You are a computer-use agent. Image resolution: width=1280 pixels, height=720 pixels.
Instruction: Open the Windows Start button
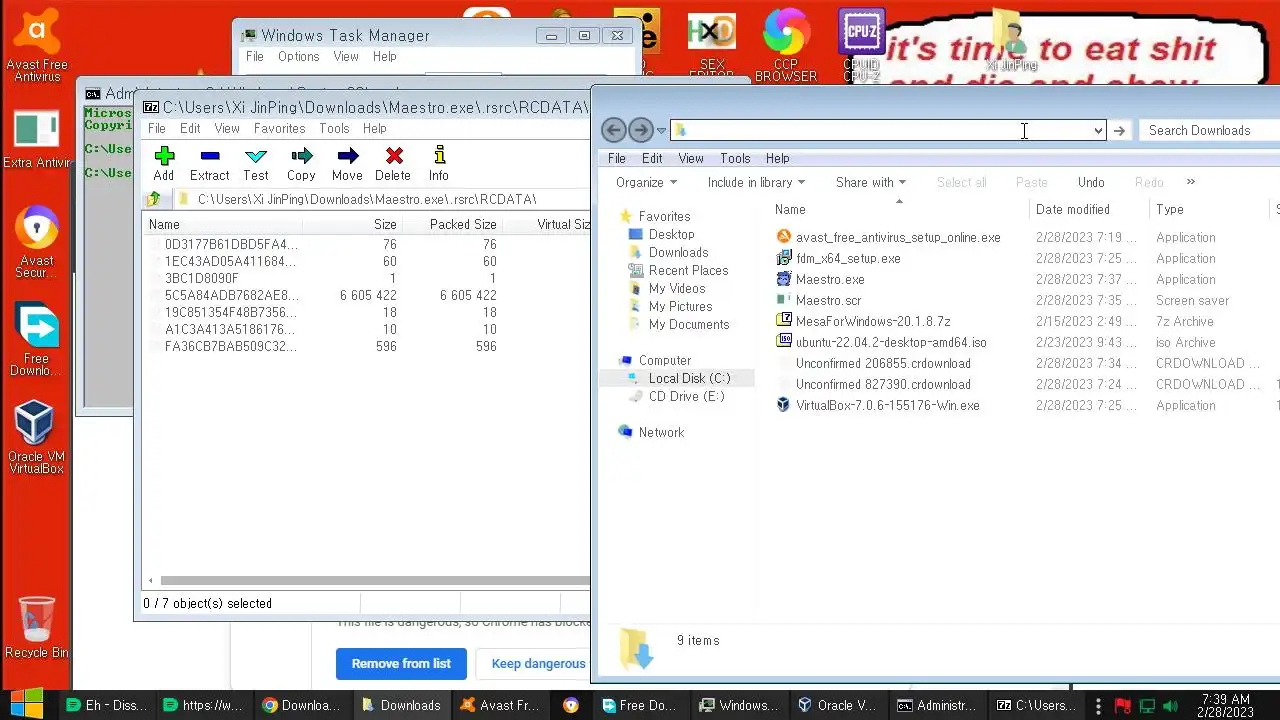pyautogui.click(x=27, y=704)
